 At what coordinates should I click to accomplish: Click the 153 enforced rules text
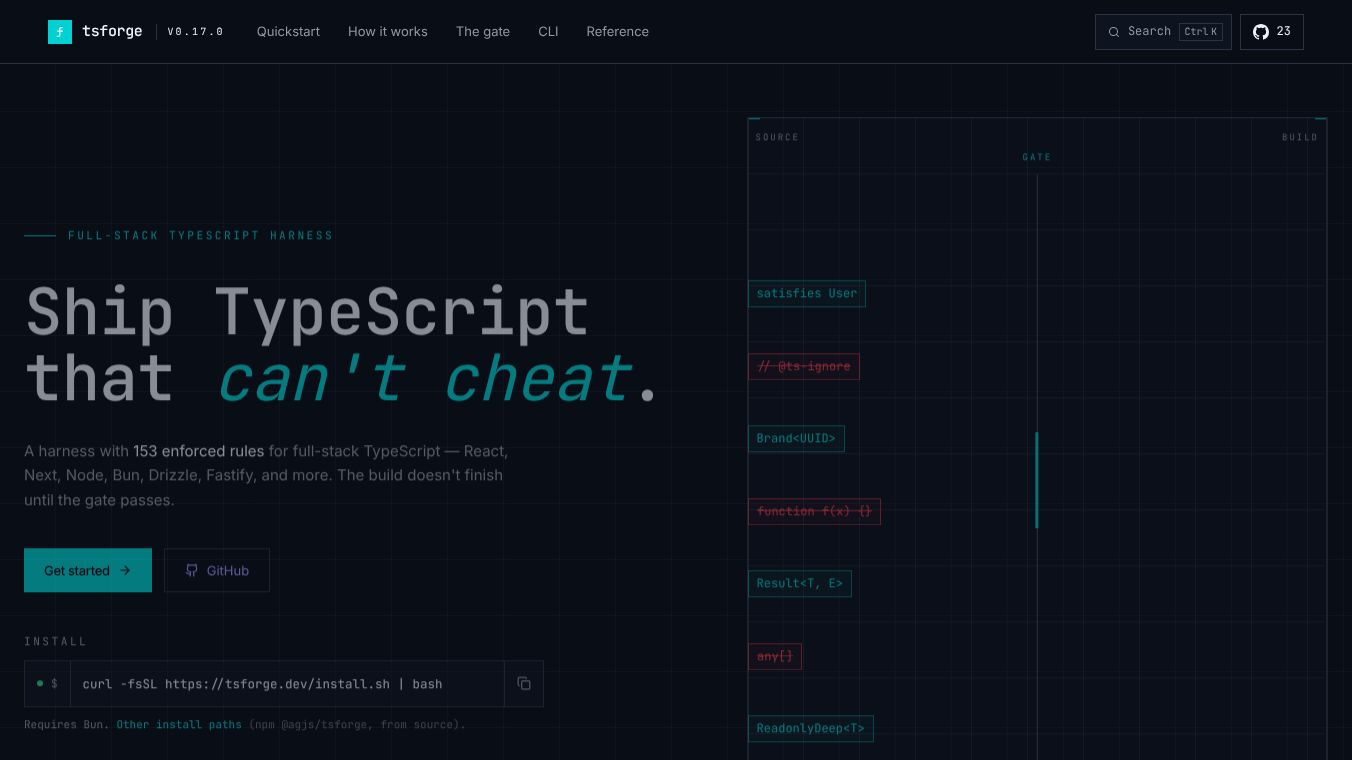[x=198, y=451]
